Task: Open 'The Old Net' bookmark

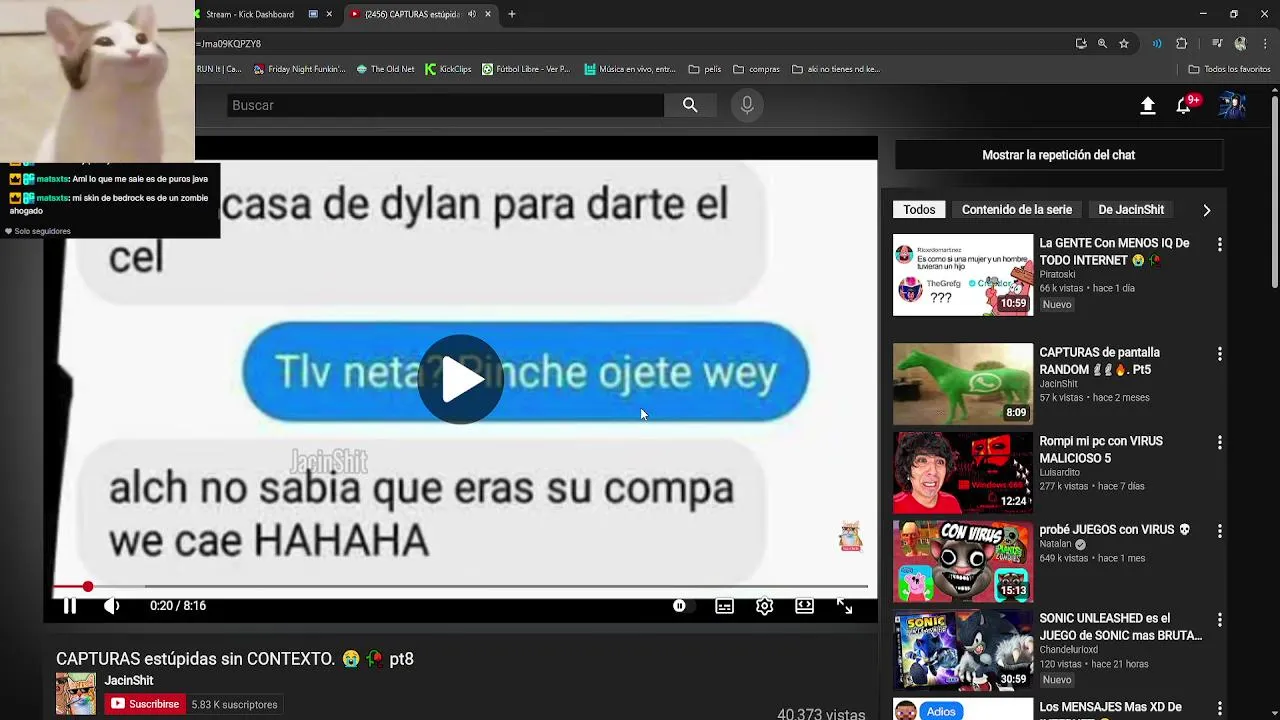Action: coord(384,69)
